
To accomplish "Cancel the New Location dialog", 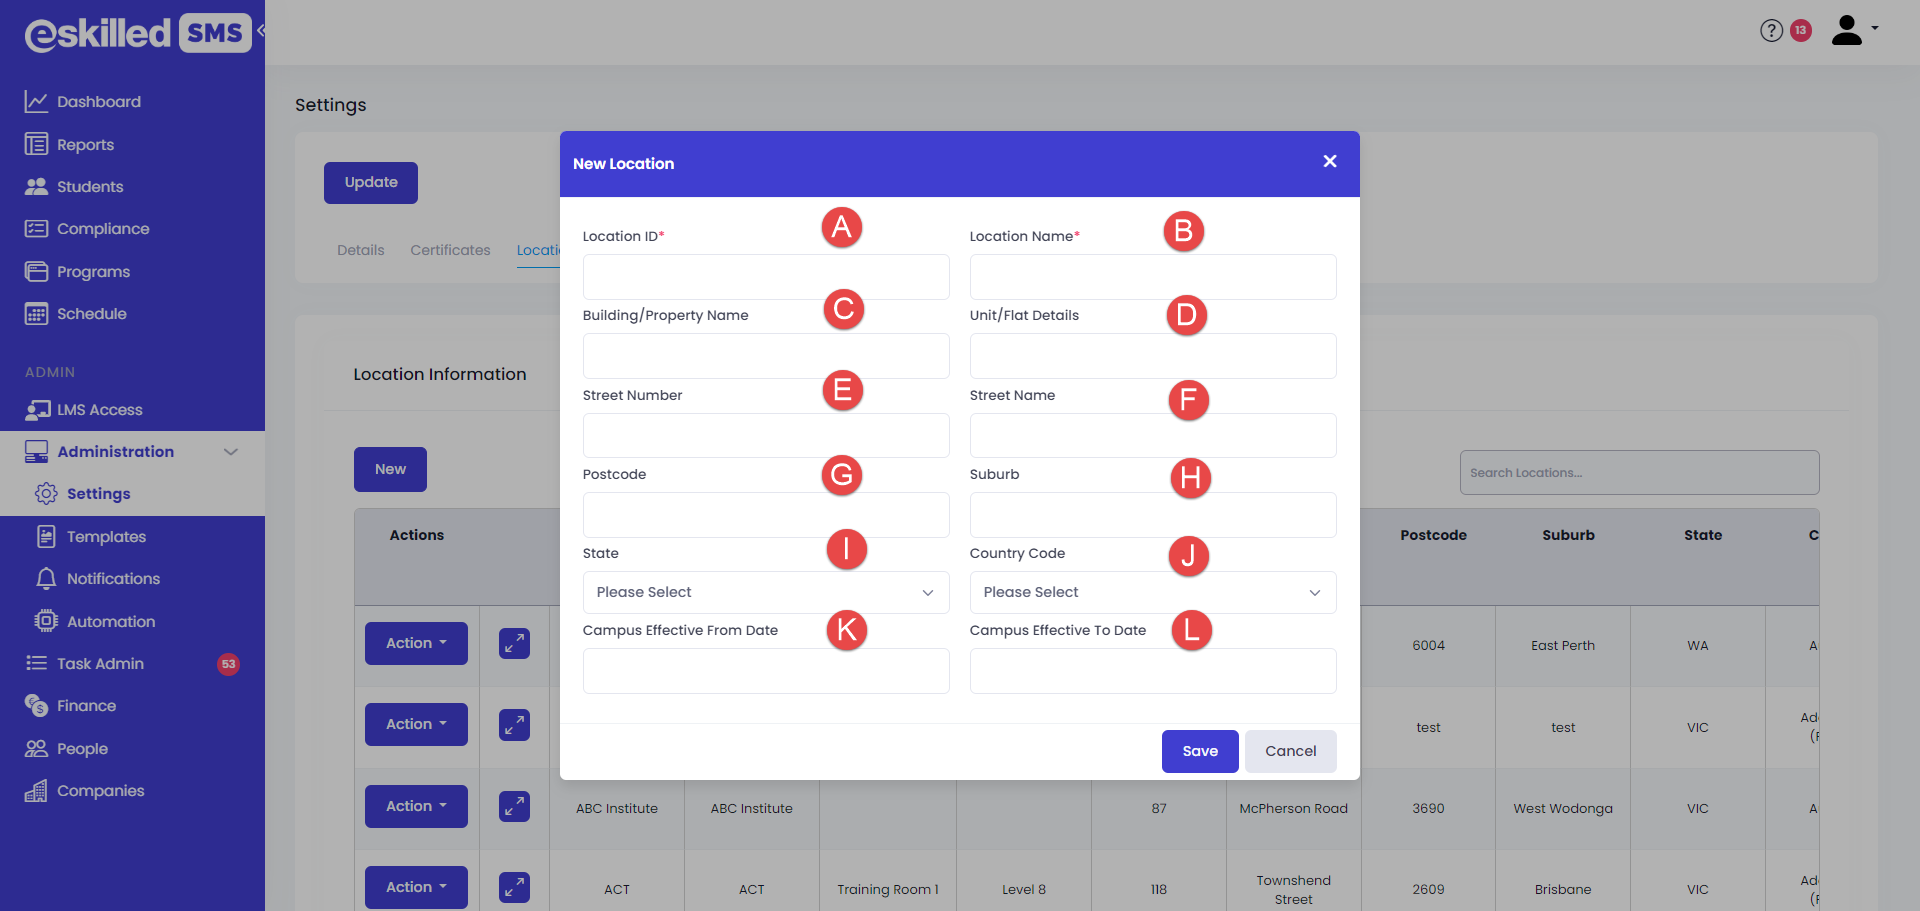I will click(1290, 752).
